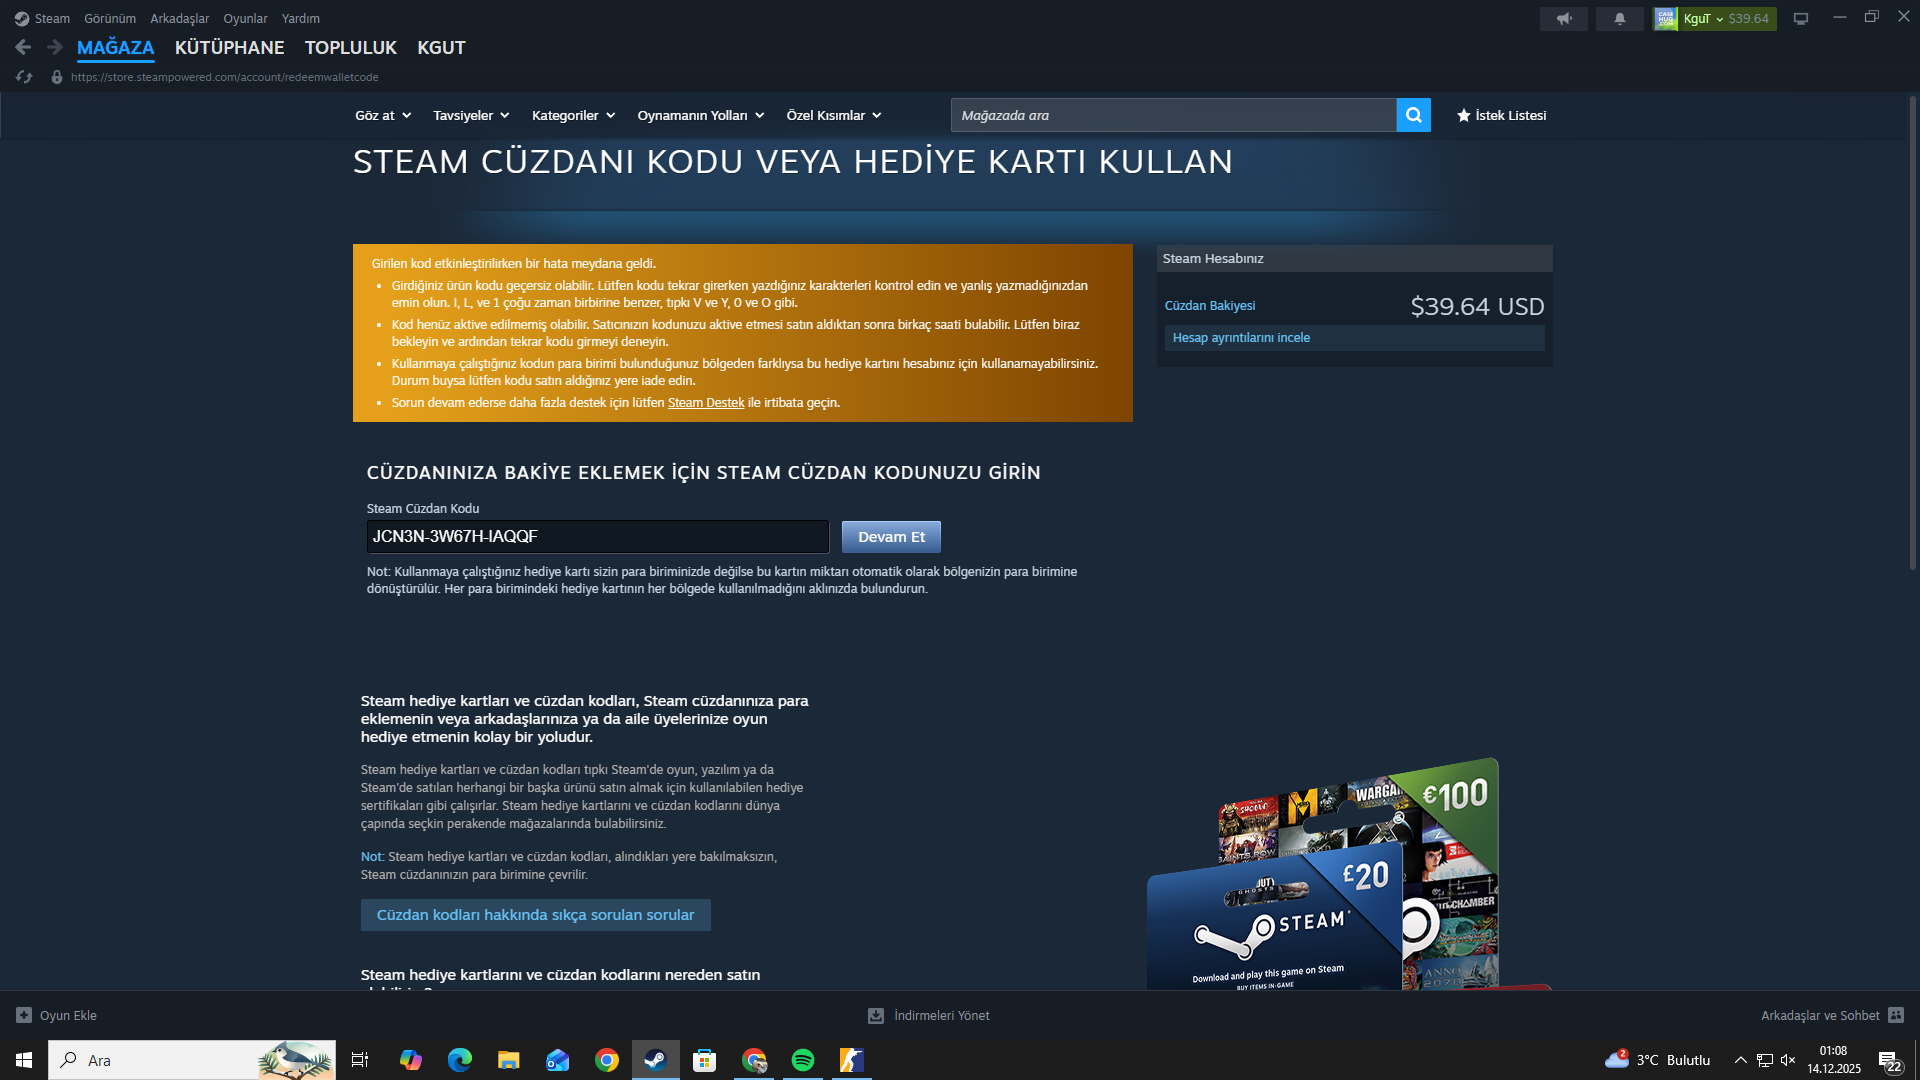Viewport: 1920px width, 1080px height.
Task: Open the Oyunlar menu
Action: point(245,18)
